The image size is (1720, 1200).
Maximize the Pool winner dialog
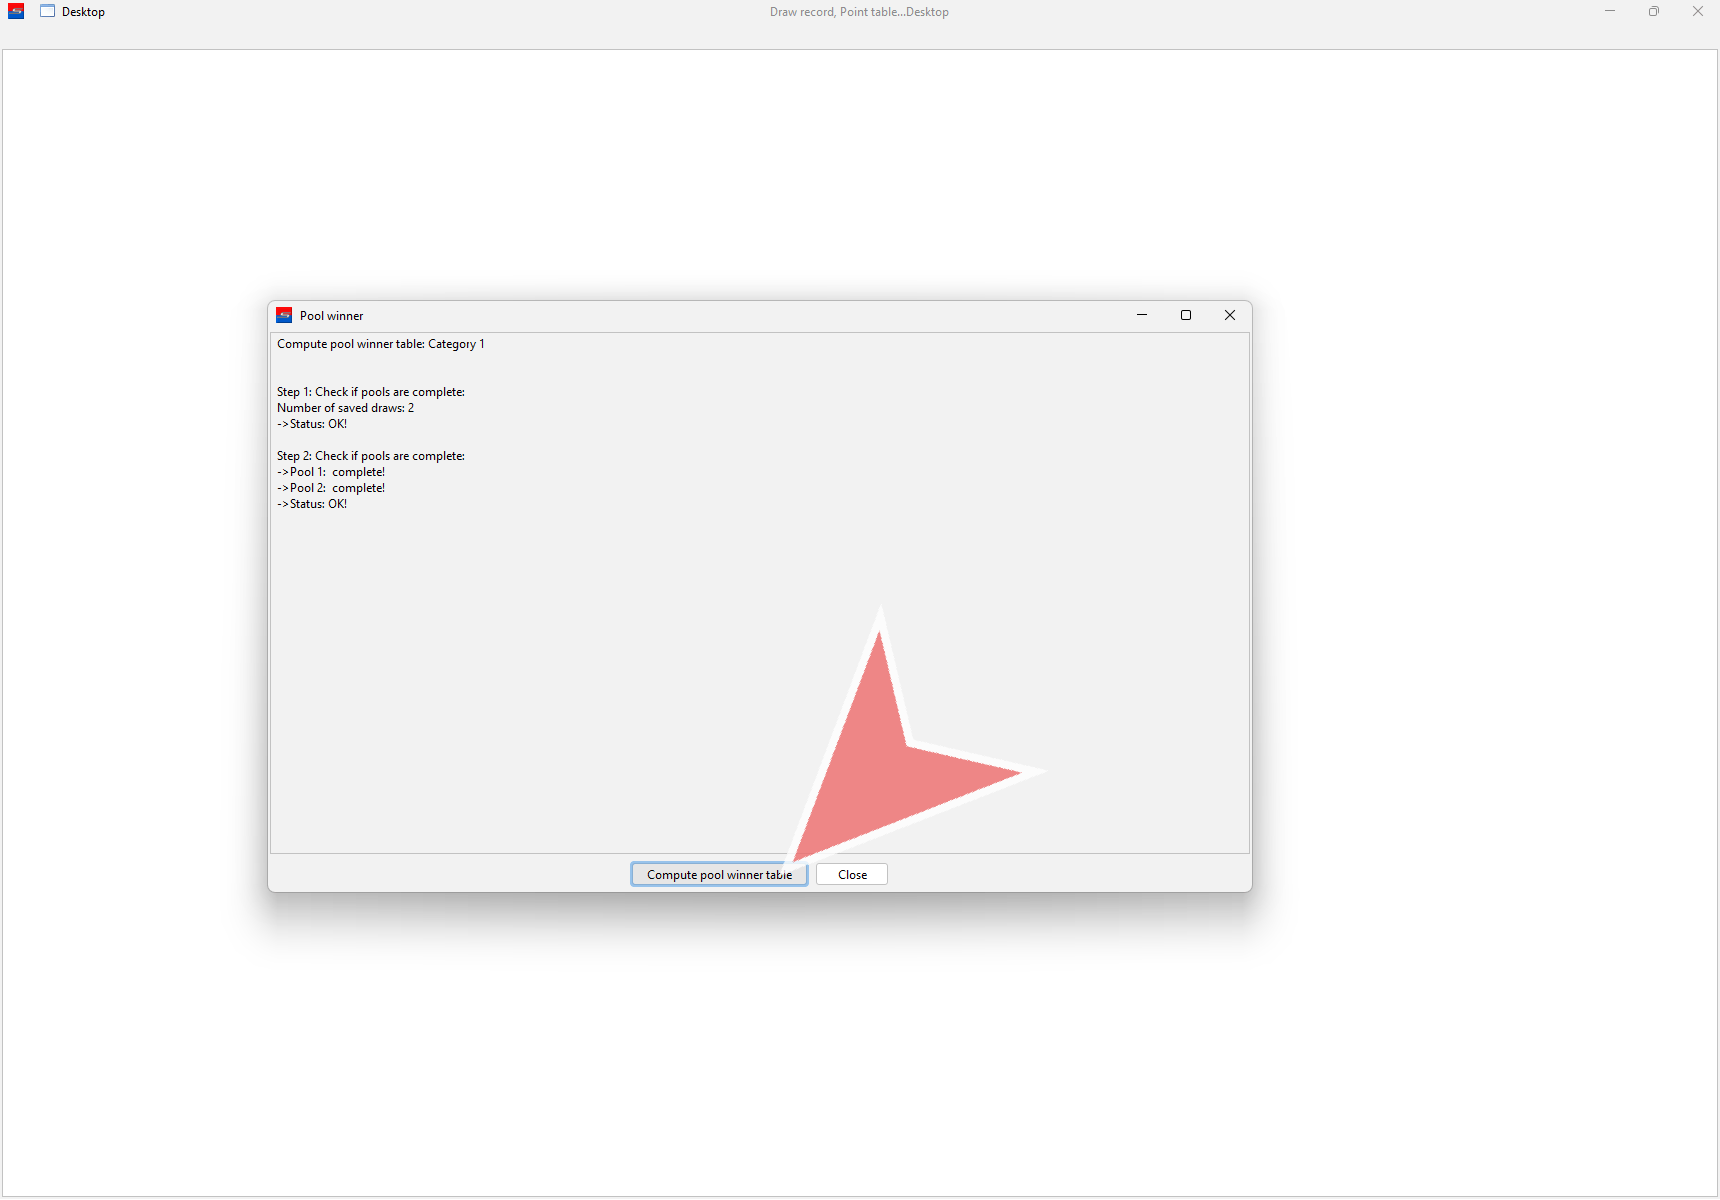(1186, 315)
